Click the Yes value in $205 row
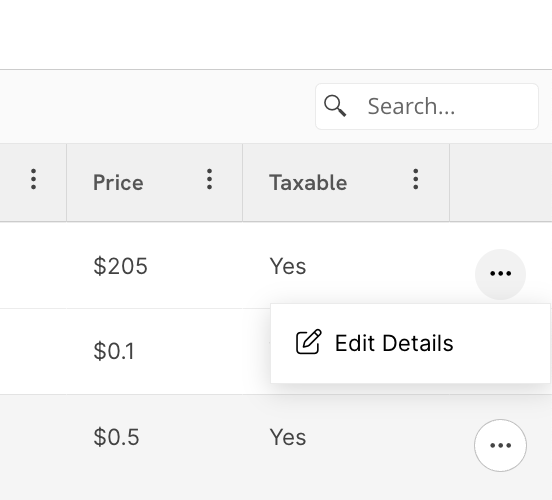The image size is (552, 500). 288,266
